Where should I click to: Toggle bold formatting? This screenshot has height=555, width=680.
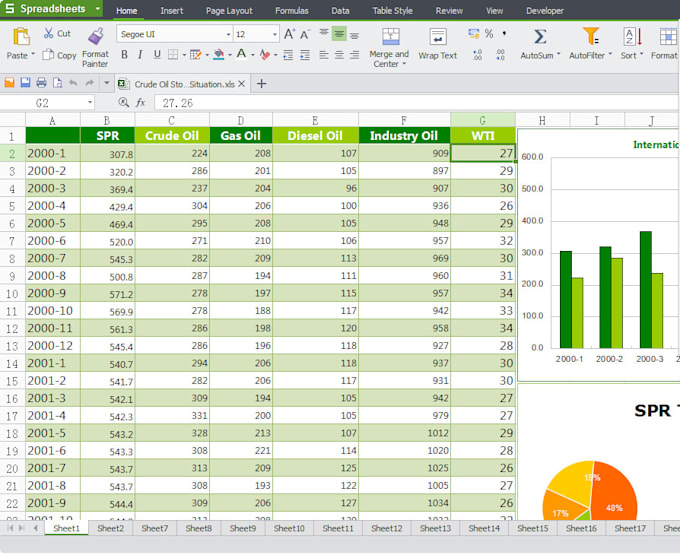point(124,55)
